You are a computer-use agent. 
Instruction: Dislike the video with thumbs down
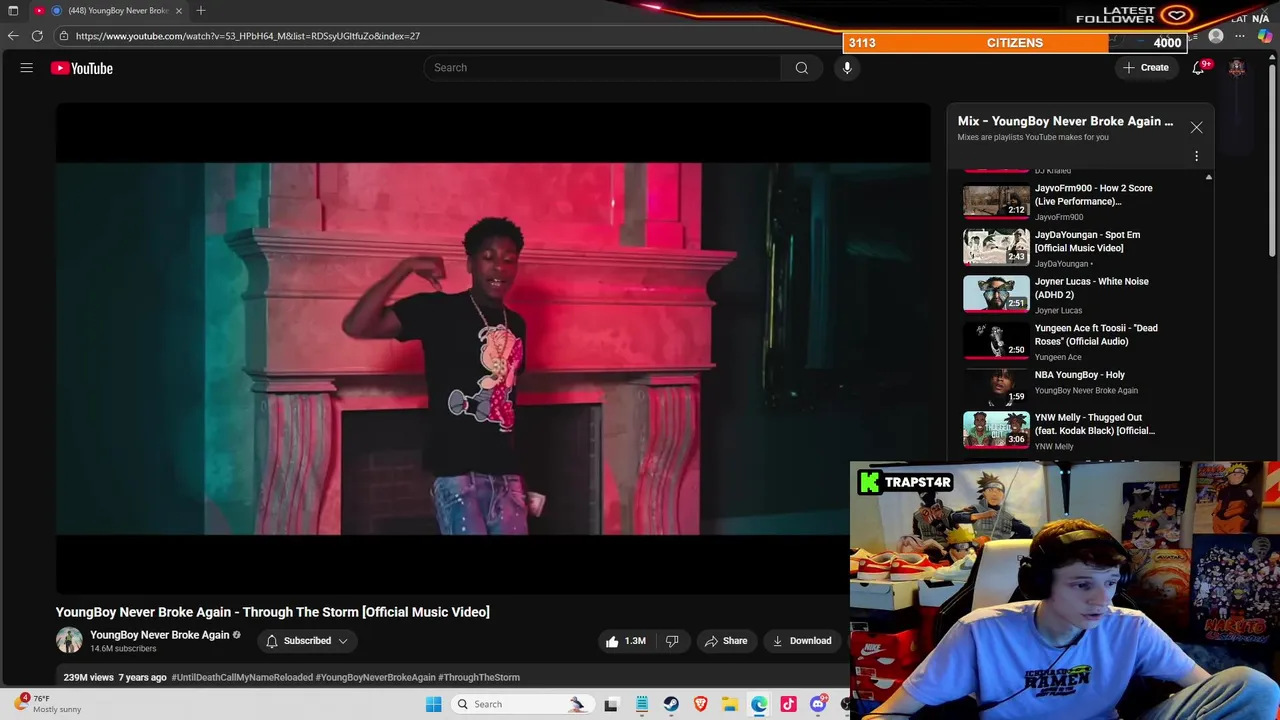tap(672, 641)
